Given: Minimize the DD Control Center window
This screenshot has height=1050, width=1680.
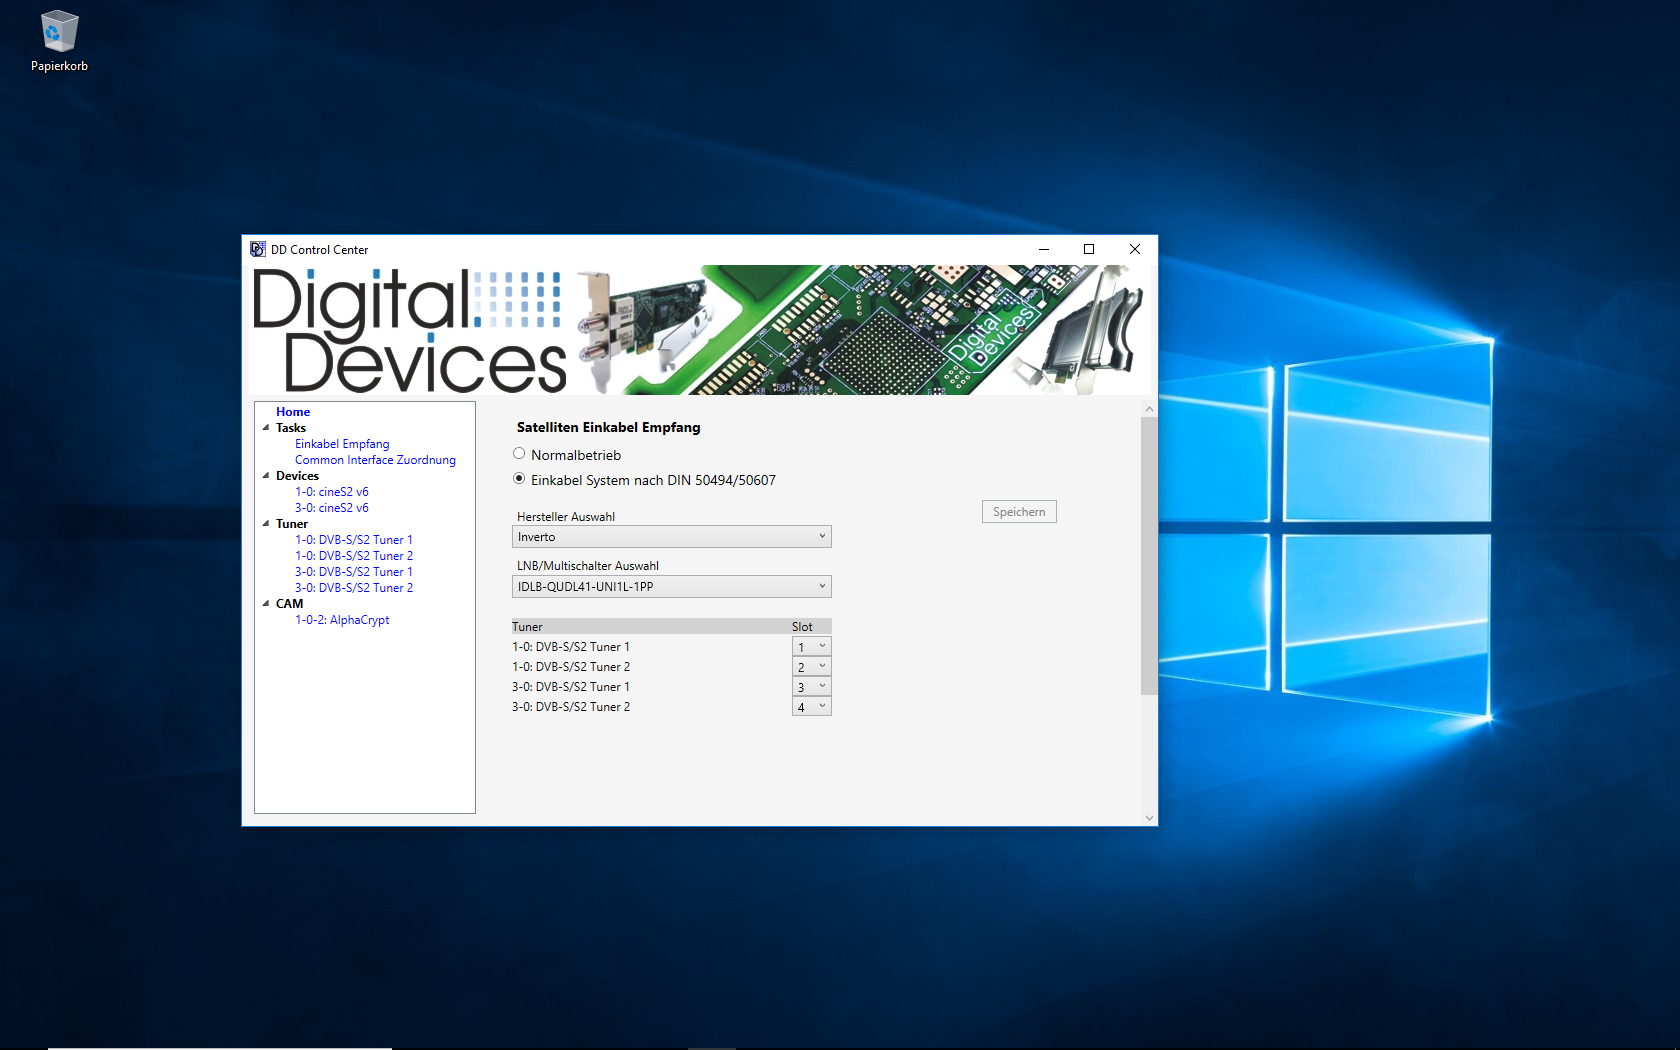Looking at the screenshot, I should 1043,249.
